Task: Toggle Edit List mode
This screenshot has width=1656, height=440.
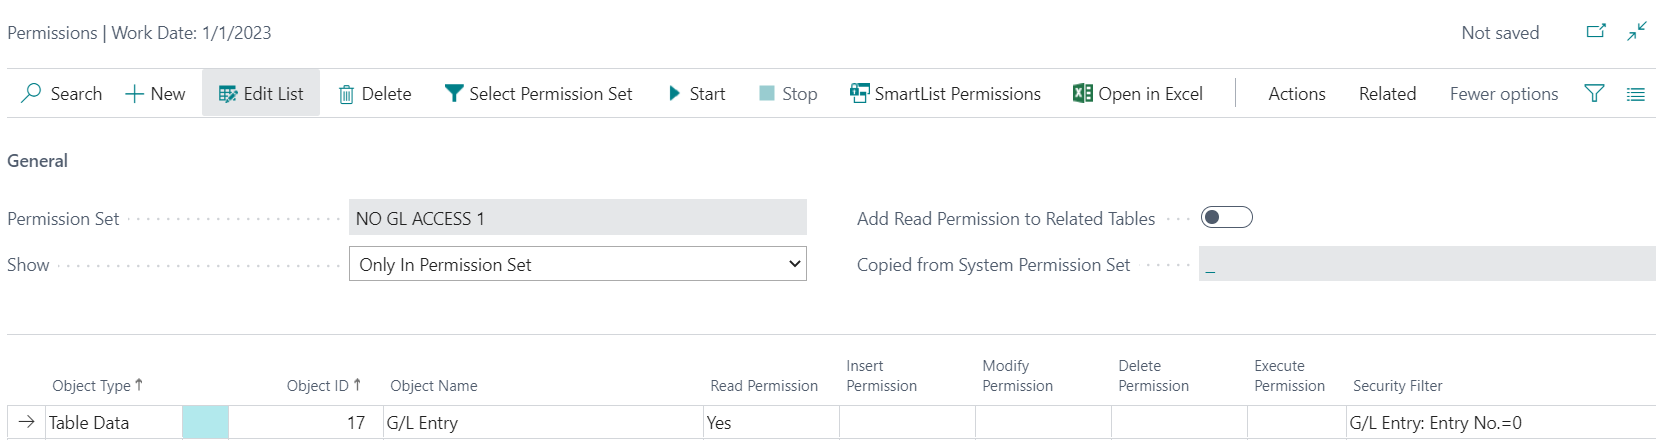Action: (261, 93)
